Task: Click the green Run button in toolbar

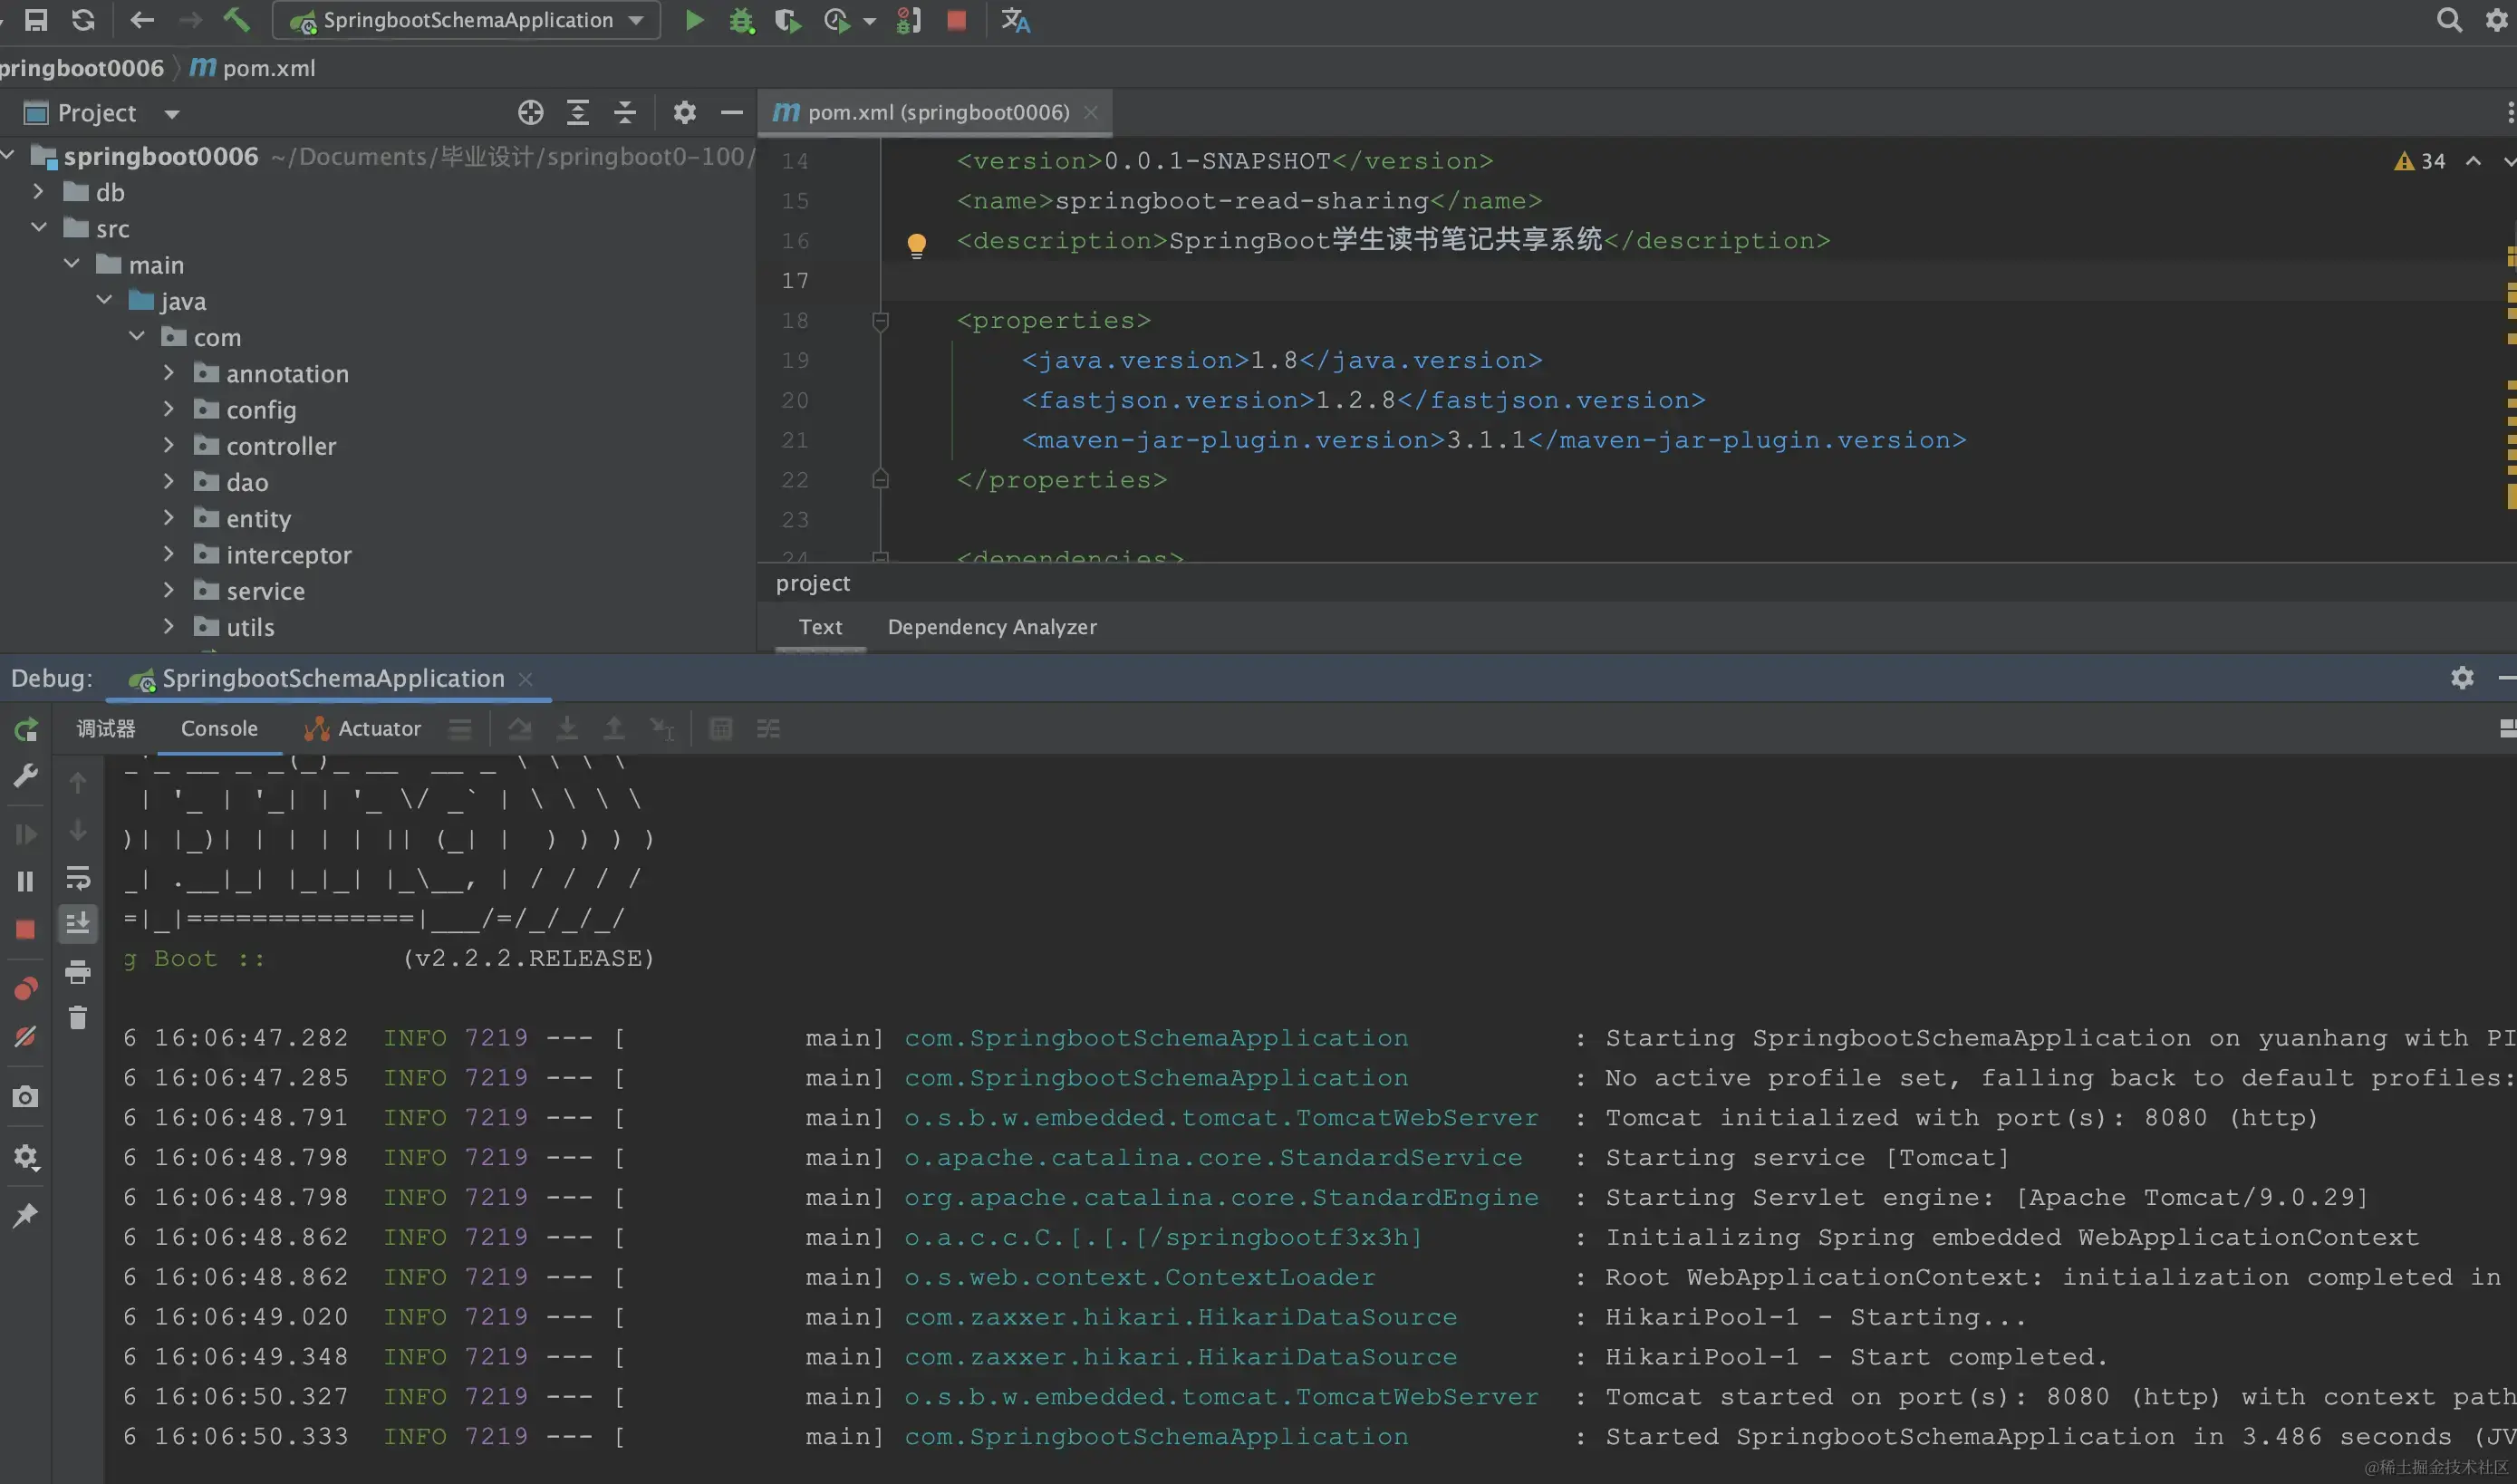Action: 693,20
